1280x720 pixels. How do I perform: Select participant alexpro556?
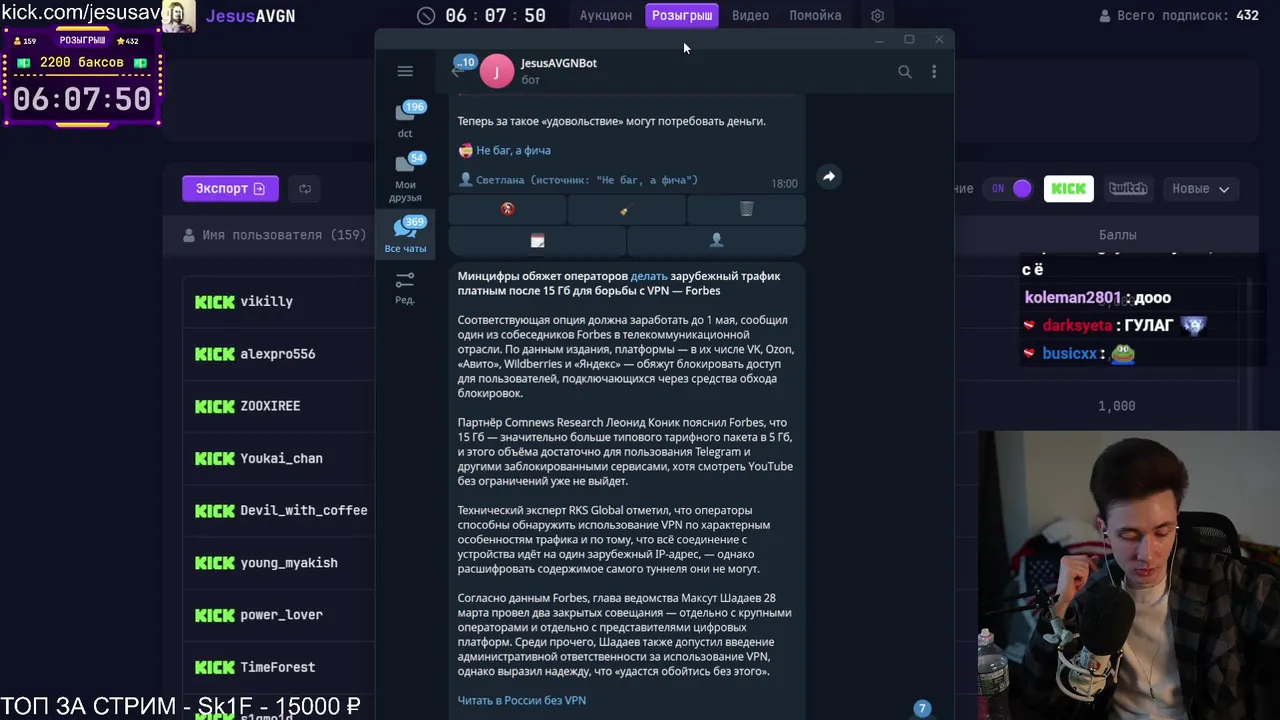[x=277, y=354]
